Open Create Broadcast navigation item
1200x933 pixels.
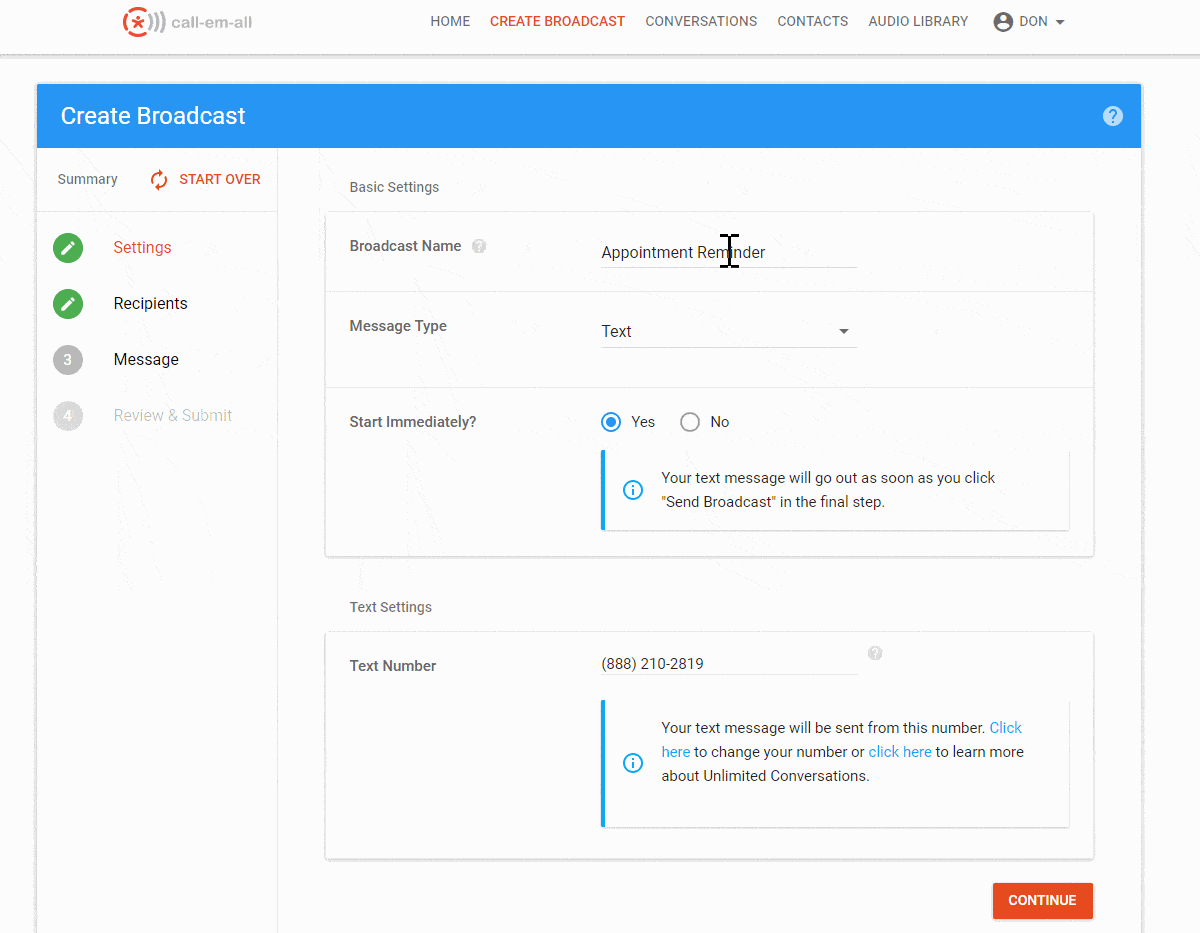point(557,21)
